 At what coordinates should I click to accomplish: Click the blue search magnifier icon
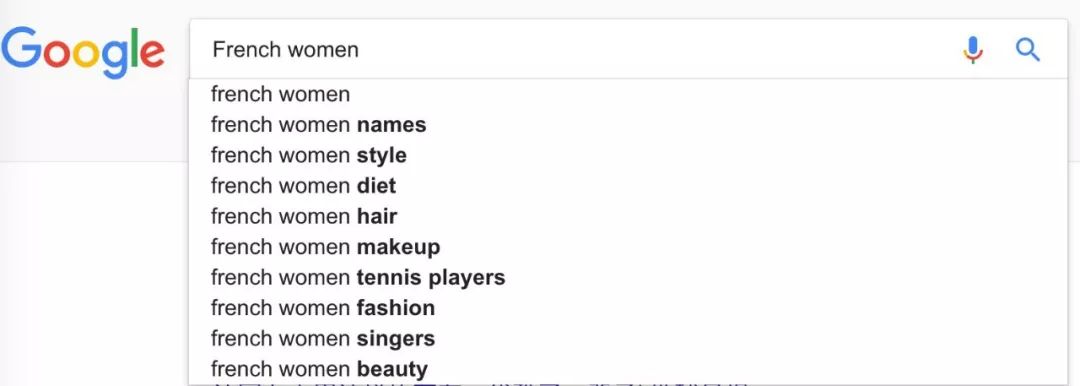point(1028,50)
